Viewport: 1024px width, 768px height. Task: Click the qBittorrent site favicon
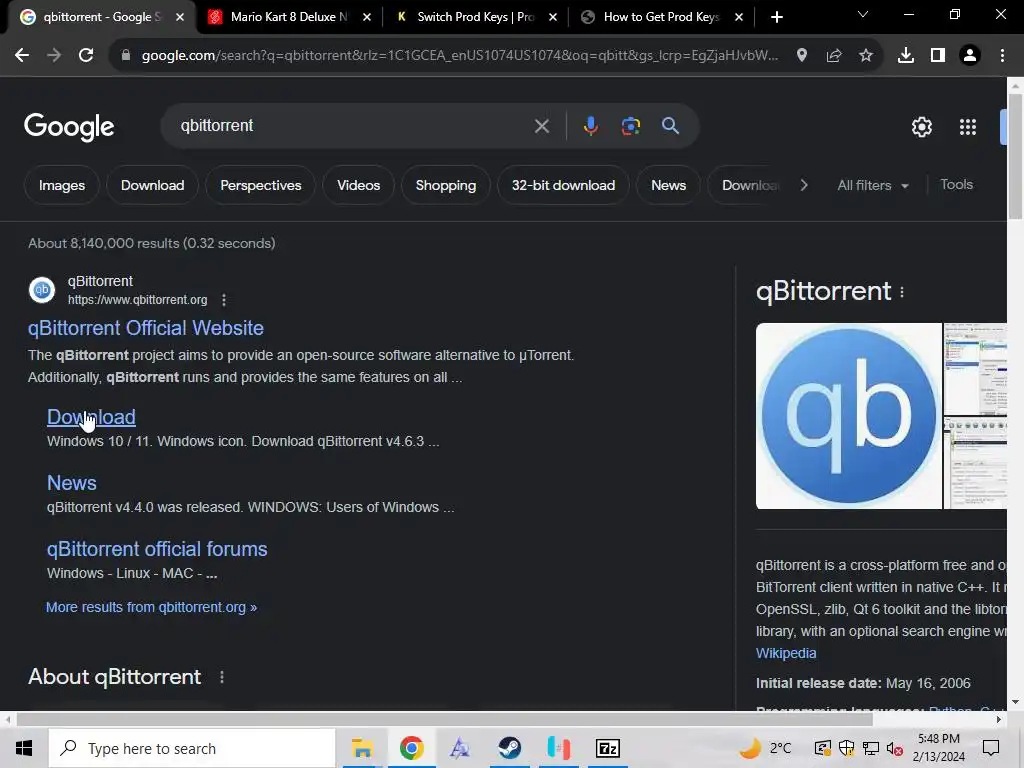pyautogui.click(x=42, y=290)
